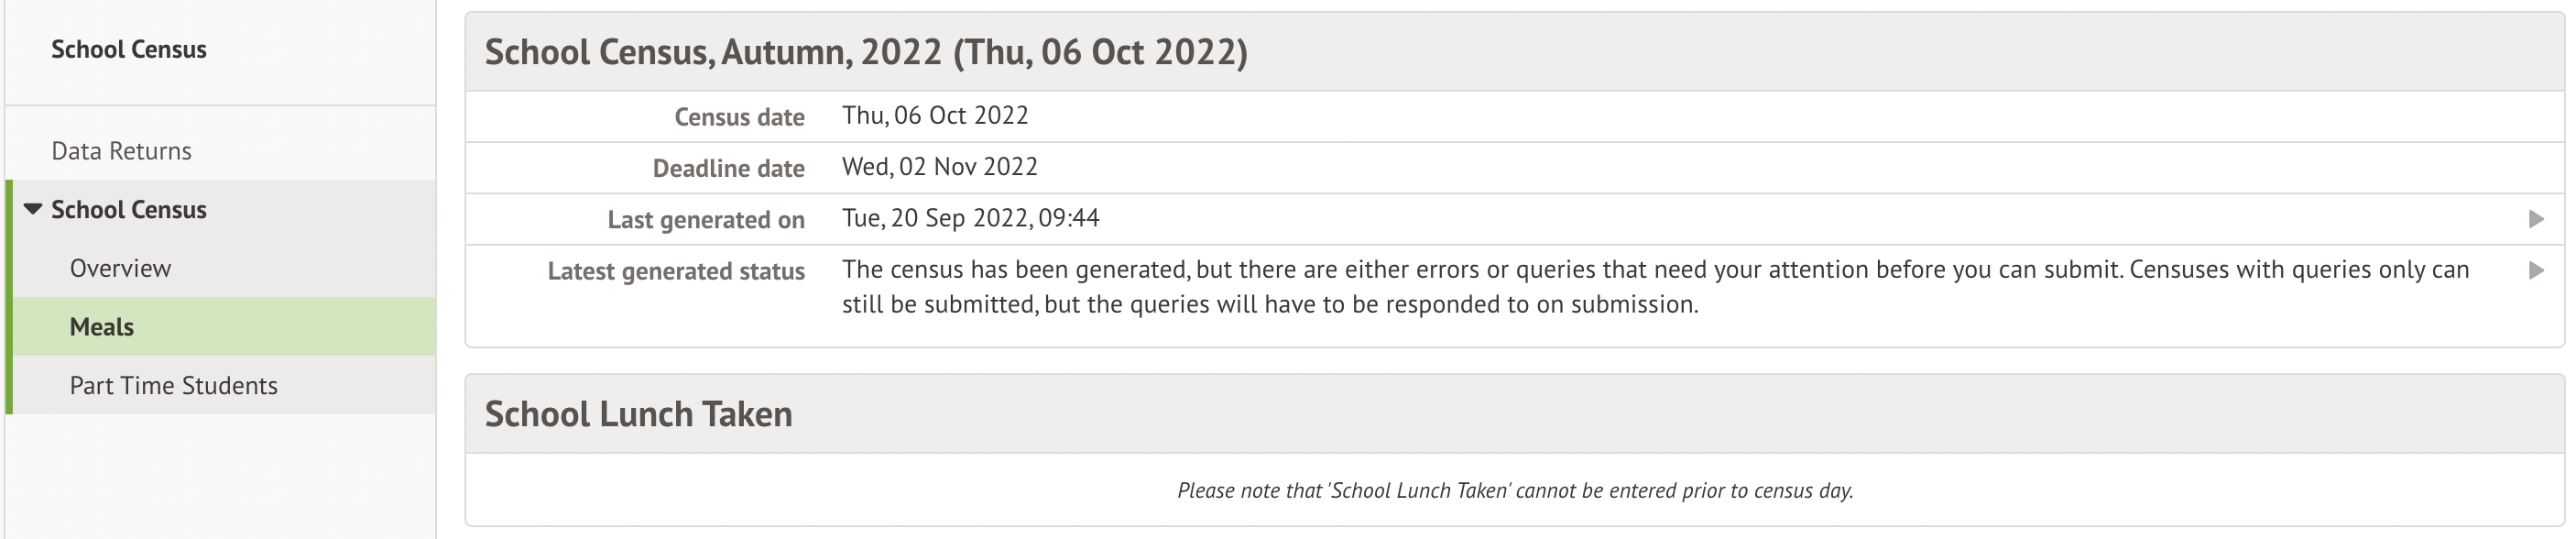Open Part Time Students in sidebar

coord(173,386)
